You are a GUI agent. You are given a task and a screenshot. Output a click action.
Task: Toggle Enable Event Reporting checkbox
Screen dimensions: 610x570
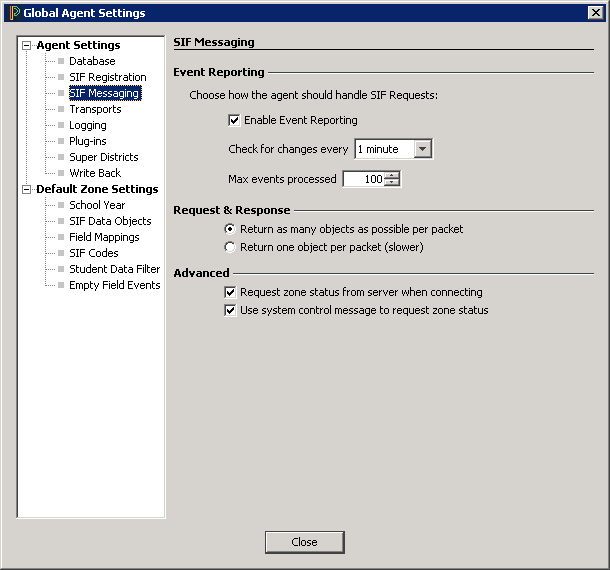pos(235,121)
